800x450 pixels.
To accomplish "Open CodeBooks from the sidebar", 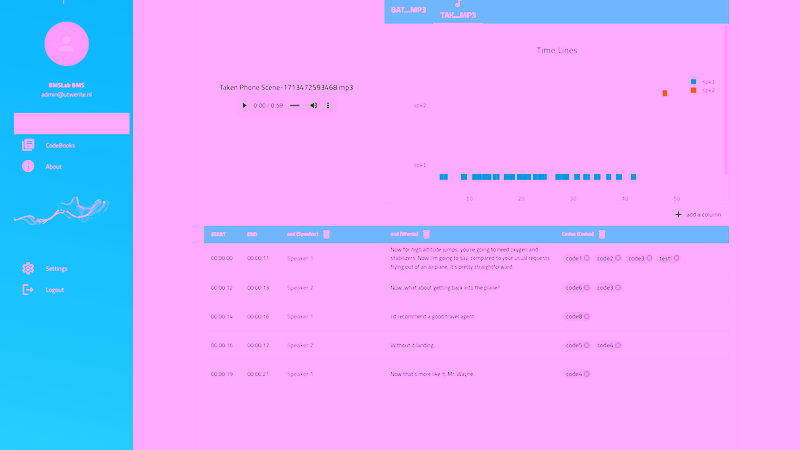I will pos(60,145).
